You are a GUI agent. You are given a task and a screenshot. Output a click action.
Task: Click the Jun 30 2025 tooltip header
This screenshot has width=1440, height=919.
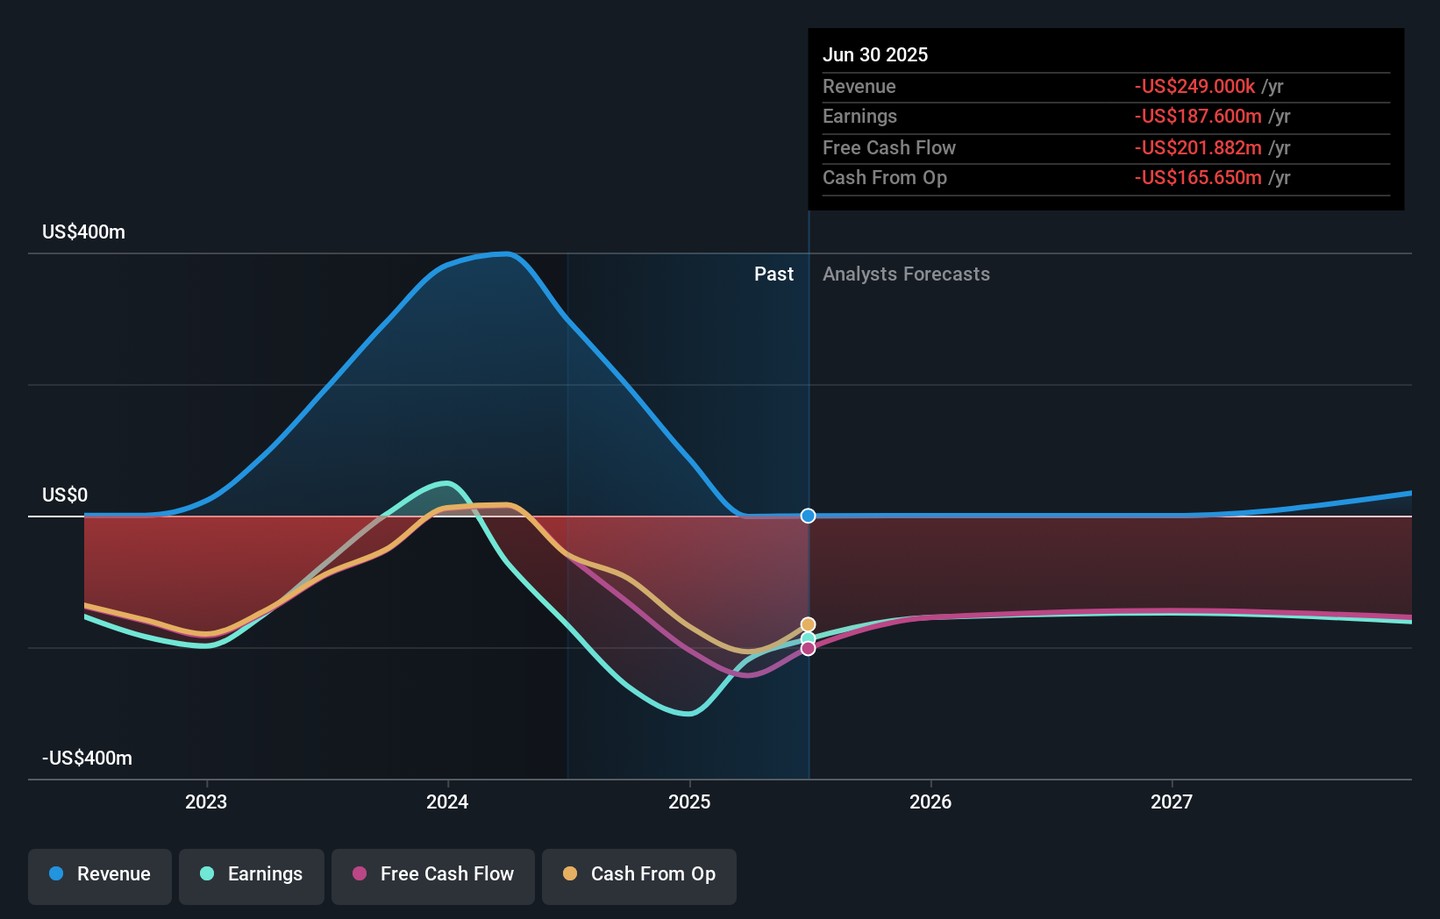coord(875,55)
